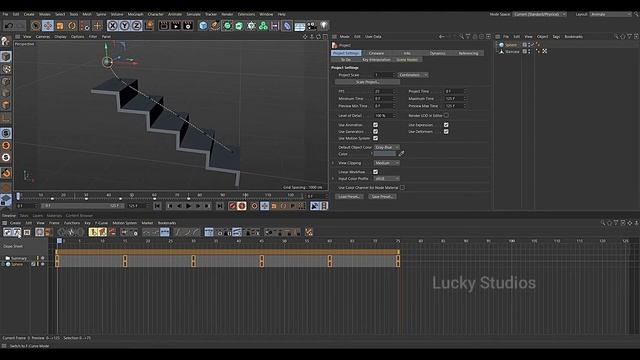Toggle Render LOD in Editor checkbox
Viewport: 640px width, 360px height.
[446, 116]
